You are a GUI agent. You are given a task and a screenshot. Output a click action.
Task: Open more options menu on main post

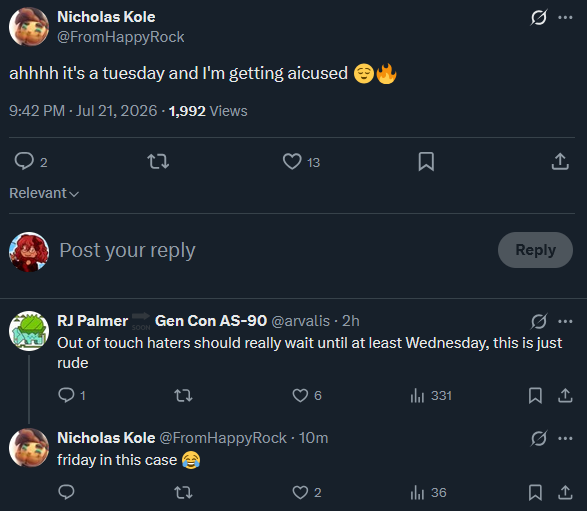(x=565, y=17)
